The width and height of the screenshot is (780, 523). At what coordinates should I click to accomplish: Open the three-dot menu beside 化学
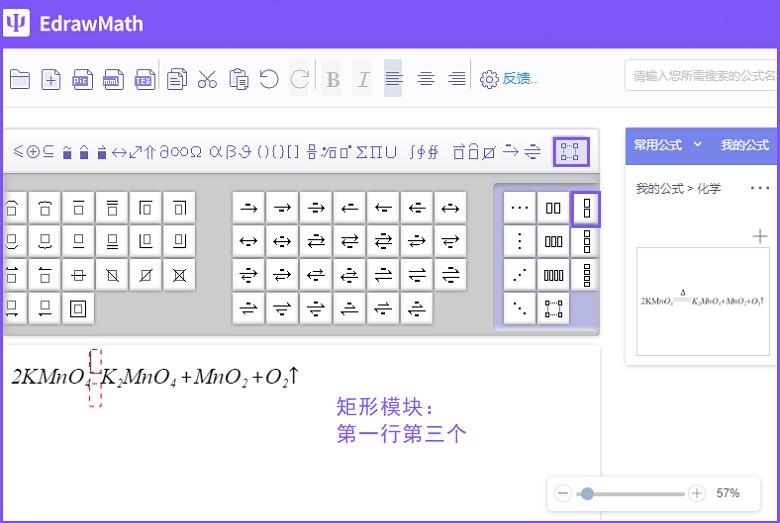(760, 188)
